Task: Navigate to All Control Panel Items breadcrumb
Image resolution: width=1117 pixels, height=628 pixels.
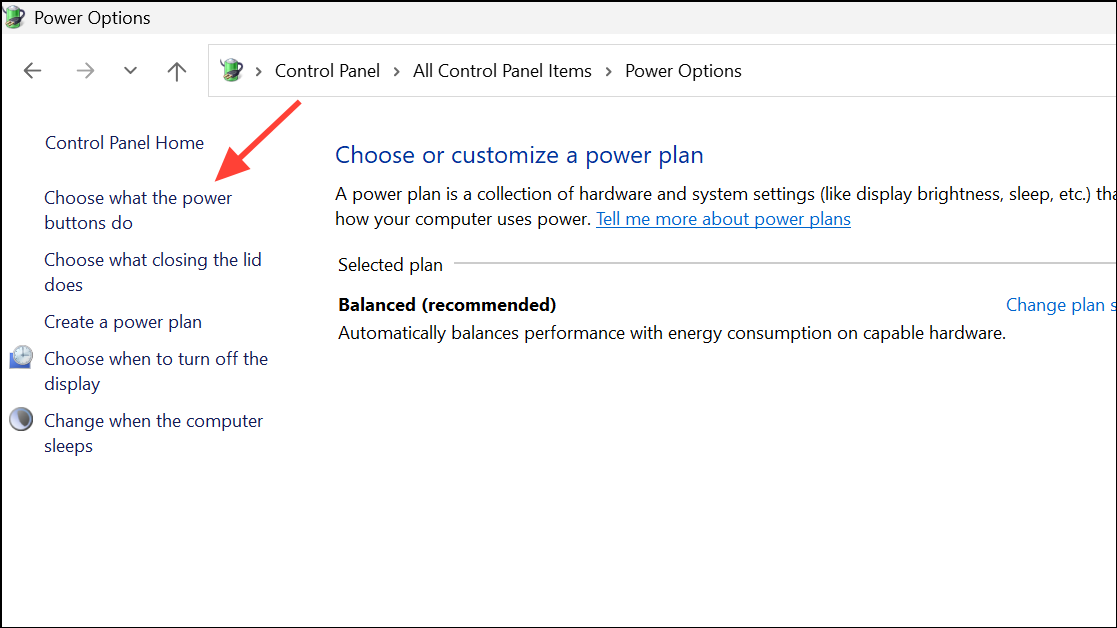Action: 502,71
